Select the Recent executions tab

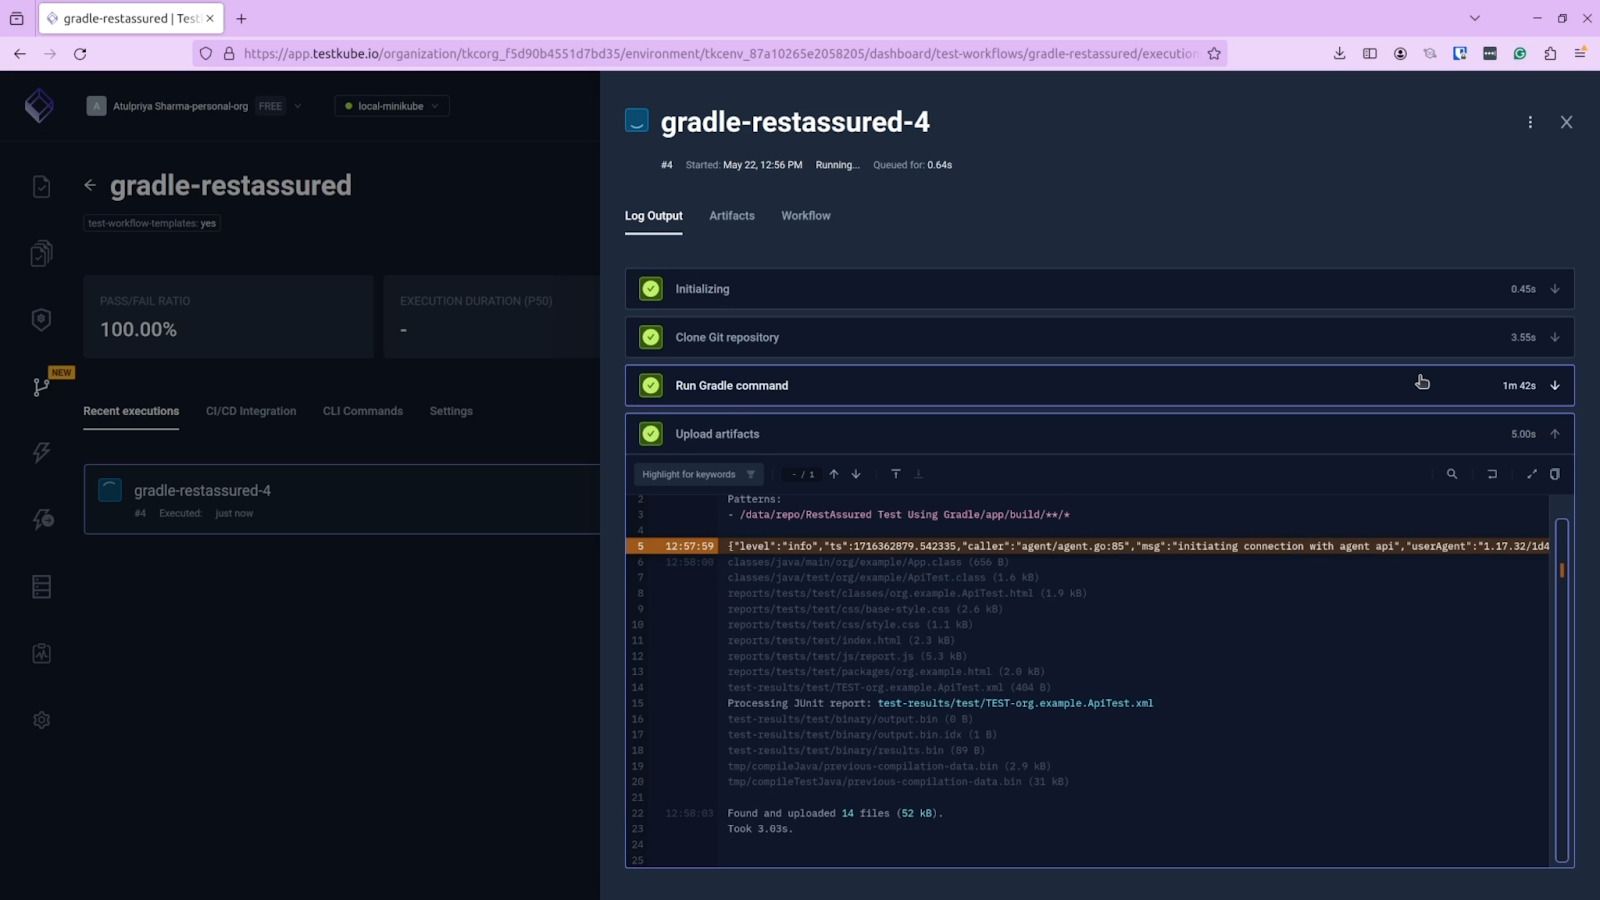pos(131,411)
